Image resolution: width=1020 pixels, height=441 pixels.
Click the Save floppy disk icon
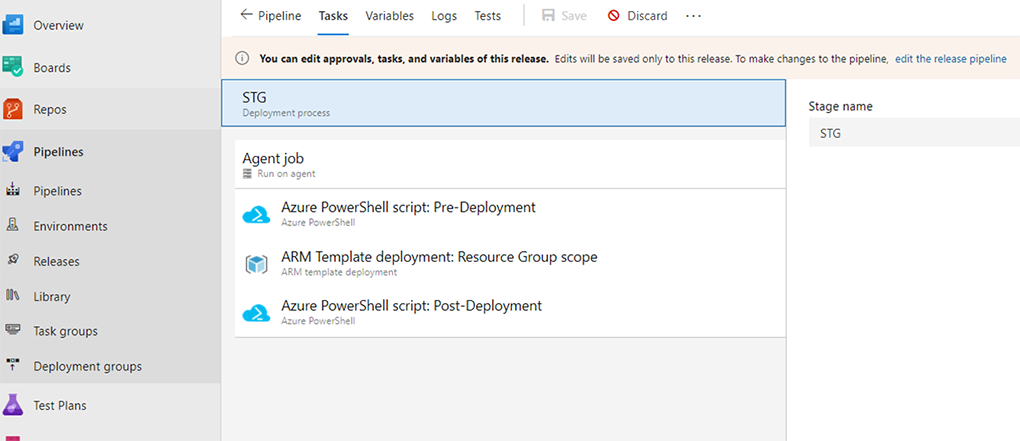548,16
